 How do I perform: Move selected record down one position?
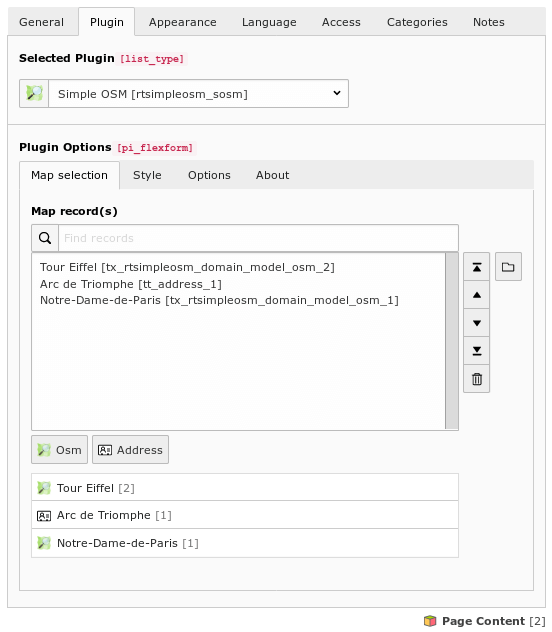pyautogui.click(x=476, y=323)
